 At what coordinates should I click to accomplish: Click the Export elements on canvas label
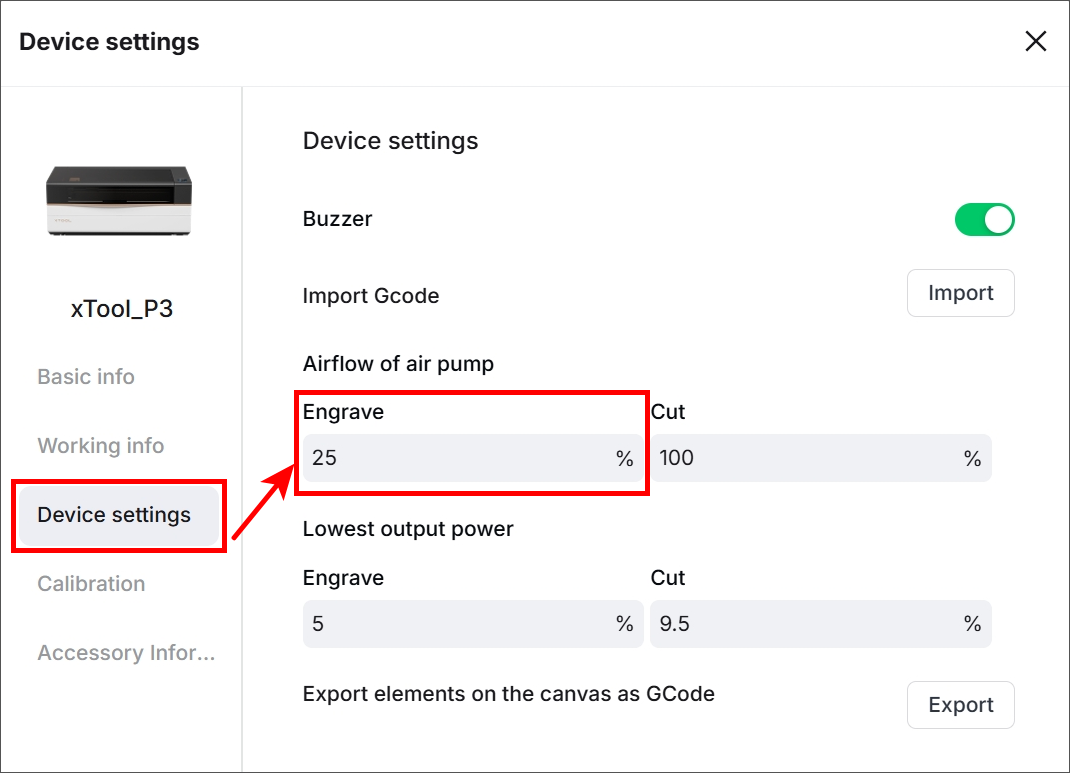pyautogui.click(x=508, y=694)
